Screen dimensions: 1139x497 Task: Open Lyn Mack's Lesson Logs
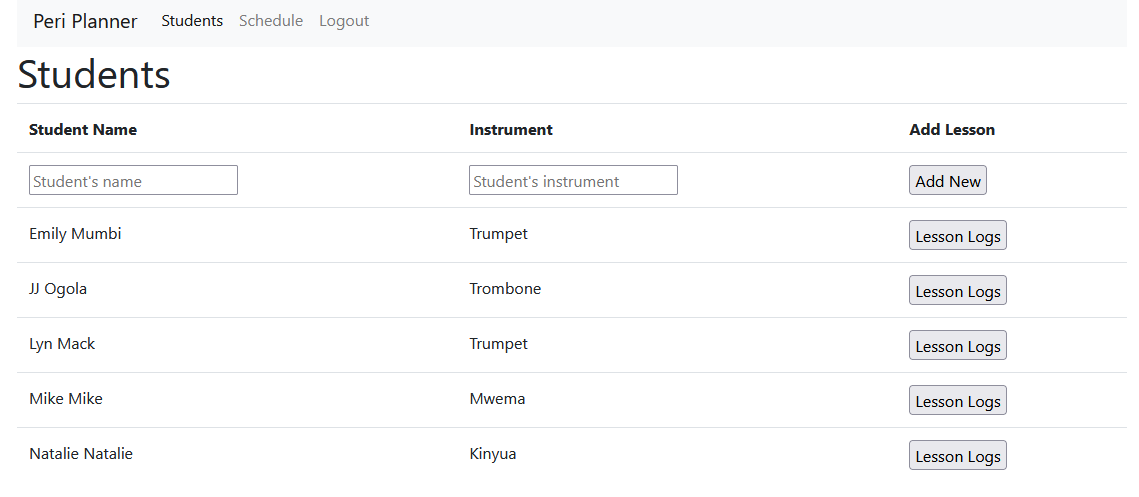(x=957, y=346)
